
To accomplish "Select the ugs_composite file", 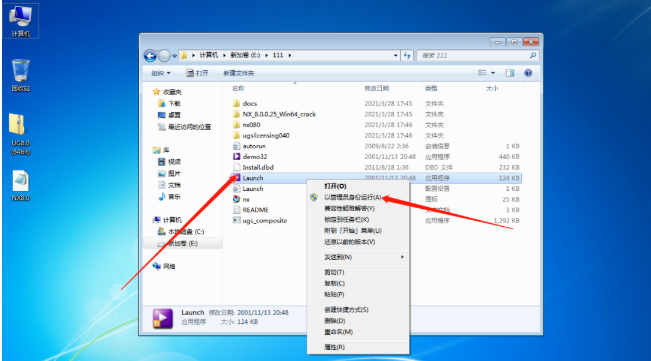I will pyautogui.click(x=260, y=220).
